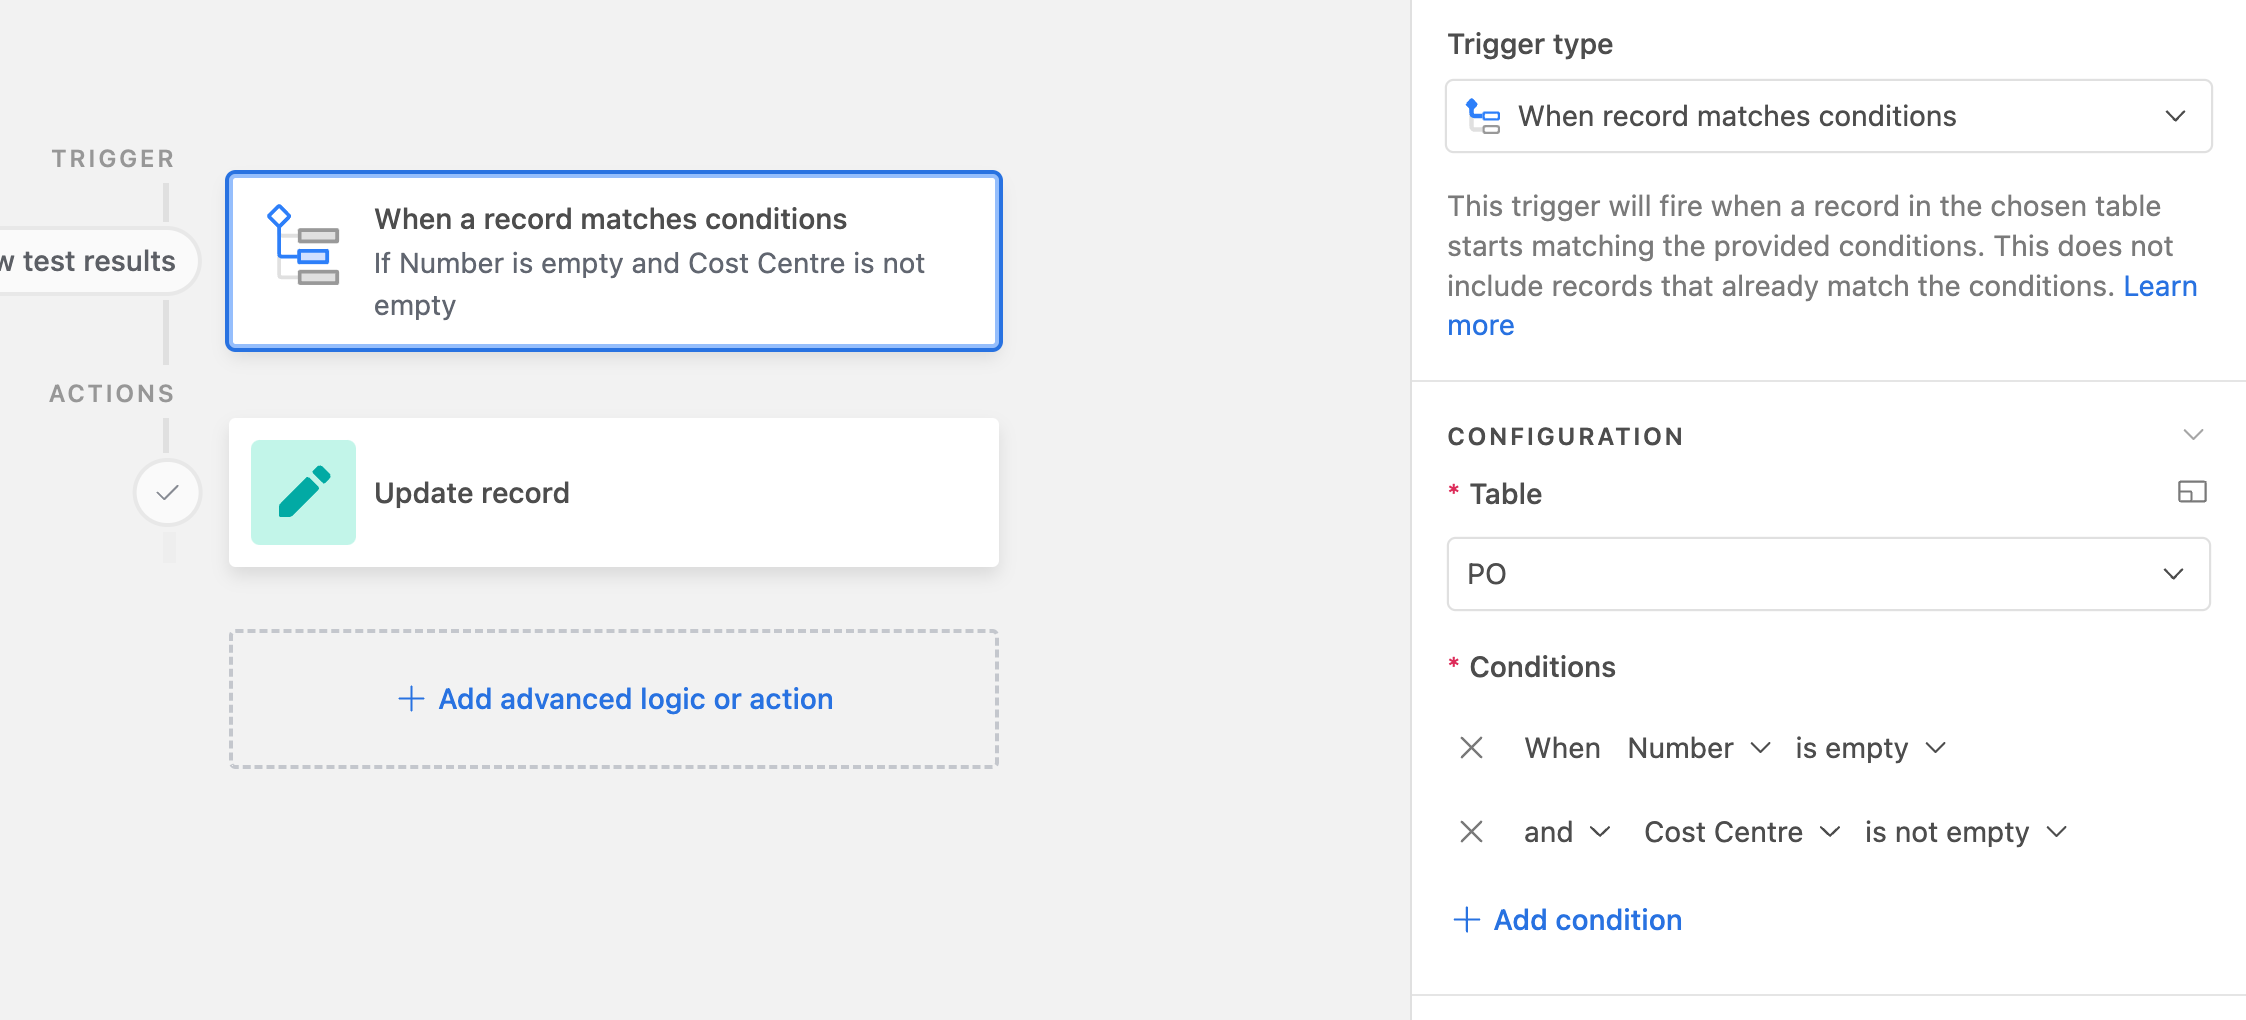Click Add advanced logic or action
Screen dimensions: 2246x1020
614,699
